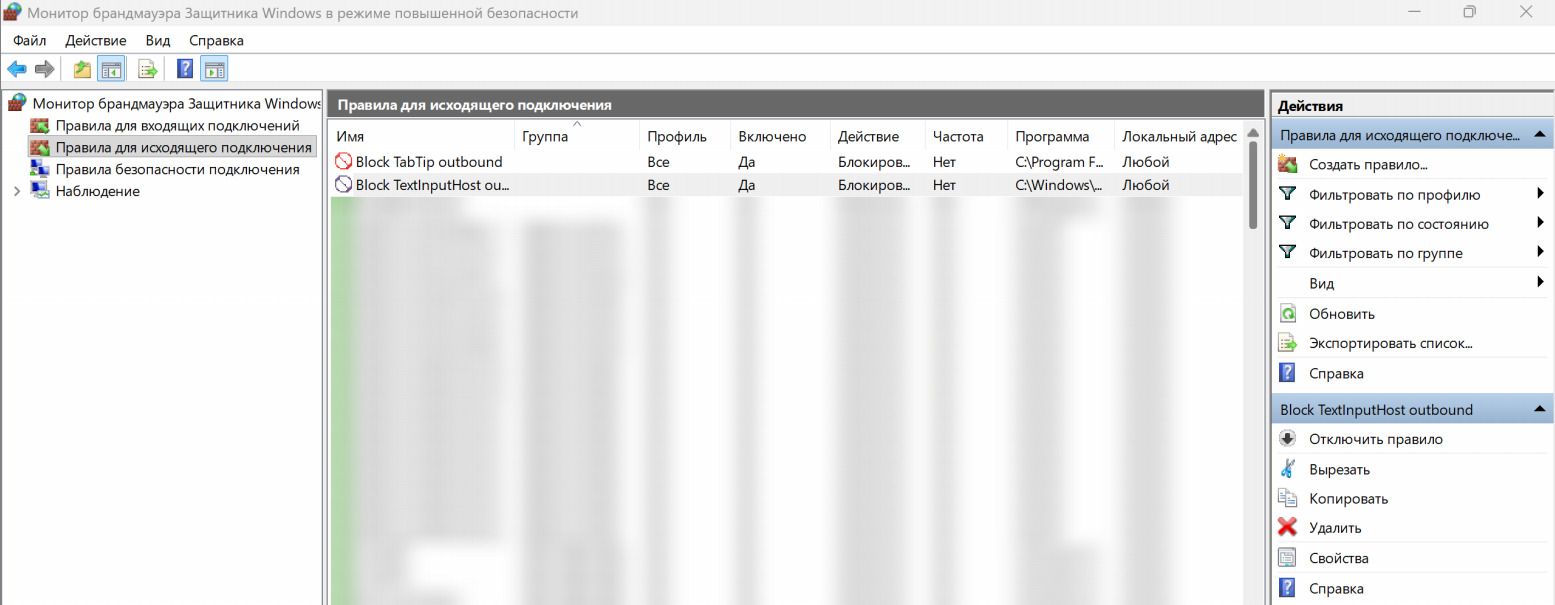Click Удалить red cross action
The image size is (1555, 605).
point(1335,528)
